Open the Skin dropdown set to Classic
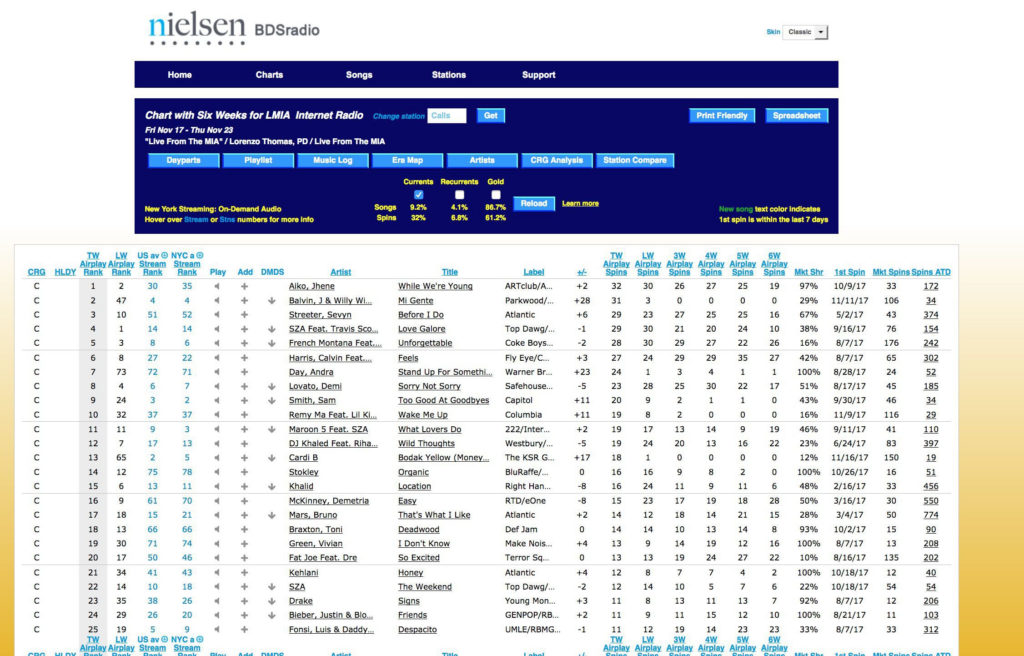1024x656 pixels. click(x=805, y=32)
